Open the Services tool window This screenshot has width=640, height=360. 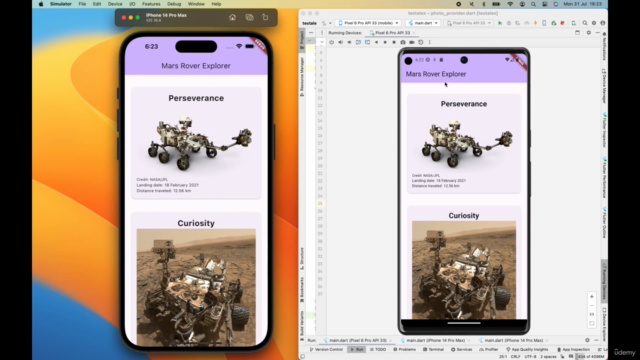click(x=462, y=349)
